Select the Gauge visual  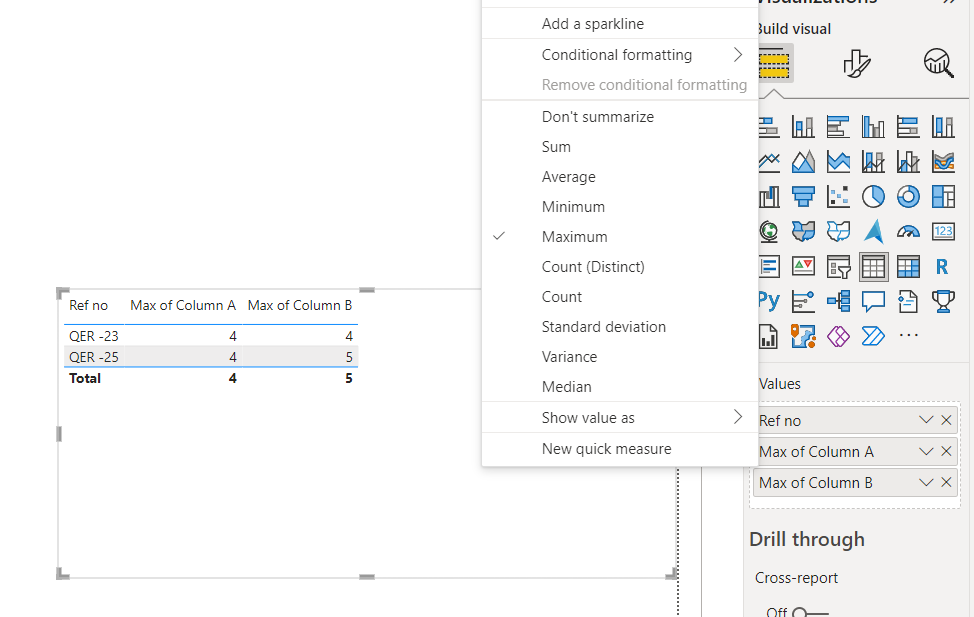click(x=908, y=232)
